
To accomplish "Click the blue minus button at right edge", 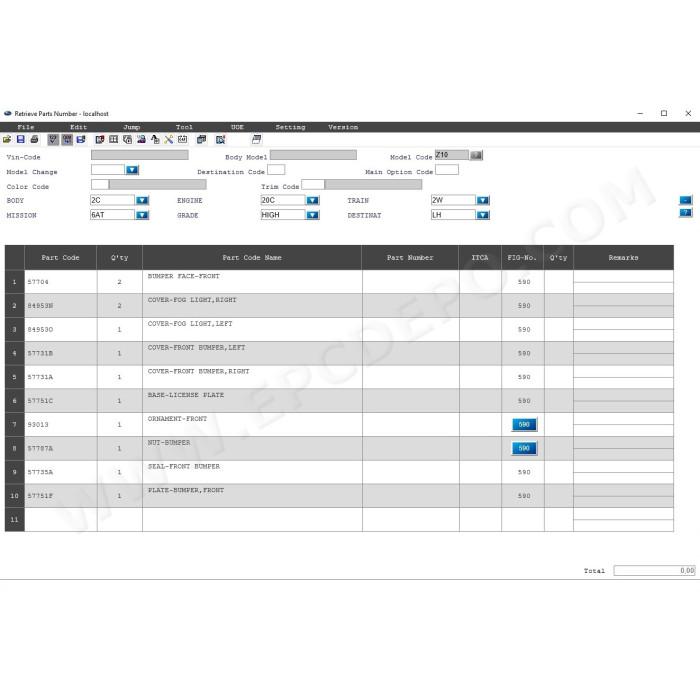I will click(686, 200).
